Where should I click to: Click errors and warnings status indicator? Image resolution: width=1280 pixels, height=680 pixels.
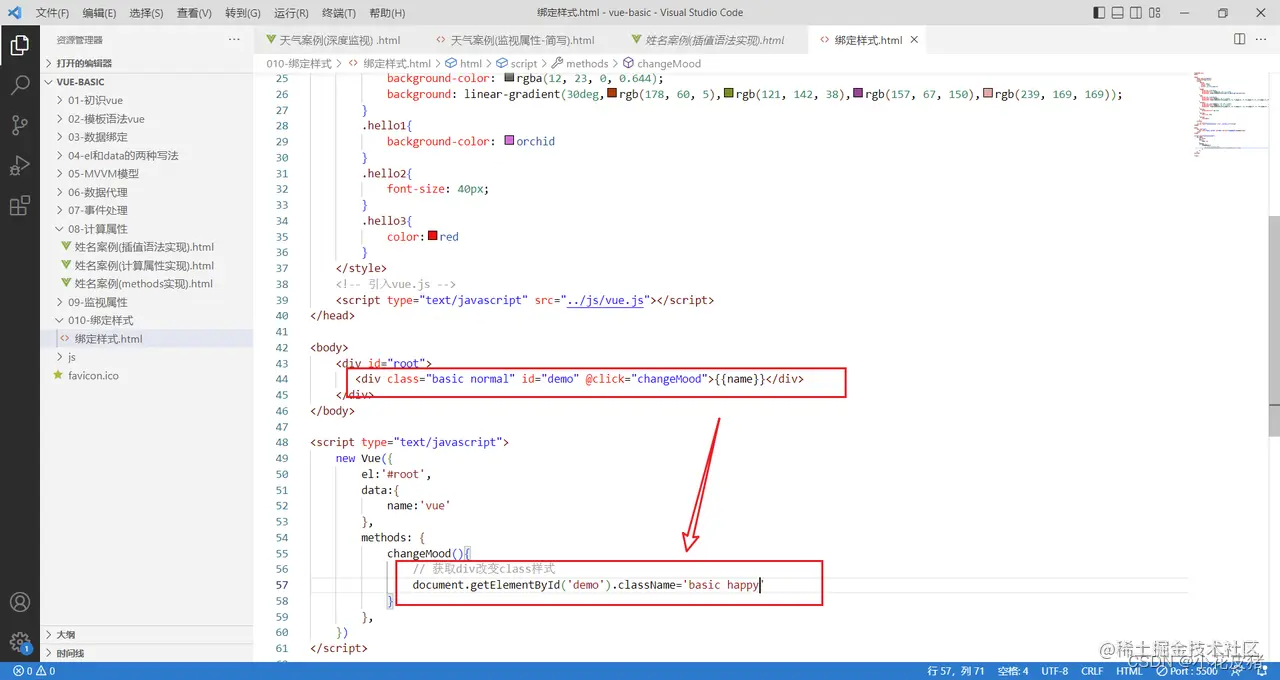coord(34,671)
